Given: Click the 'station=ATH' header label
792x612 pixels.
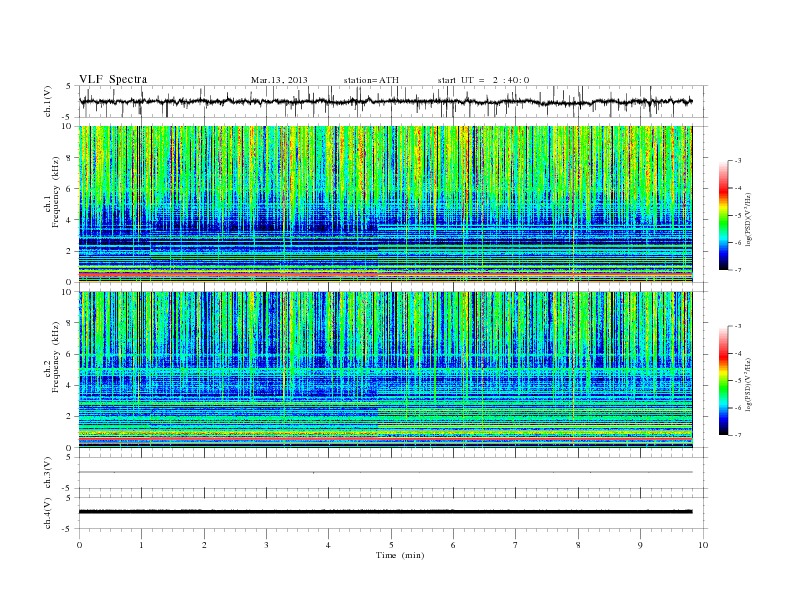Looking at the screenshot, I should [x=371, y=80].
